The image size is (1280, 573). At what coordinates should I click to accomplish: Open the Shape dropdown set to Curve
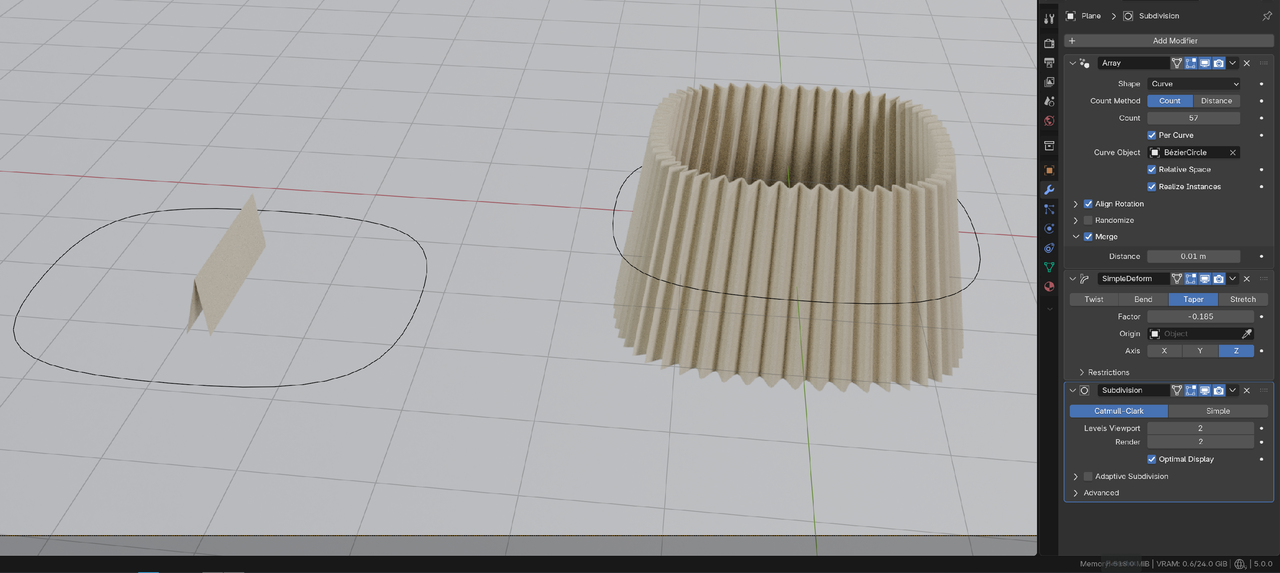coord(1194,84)
